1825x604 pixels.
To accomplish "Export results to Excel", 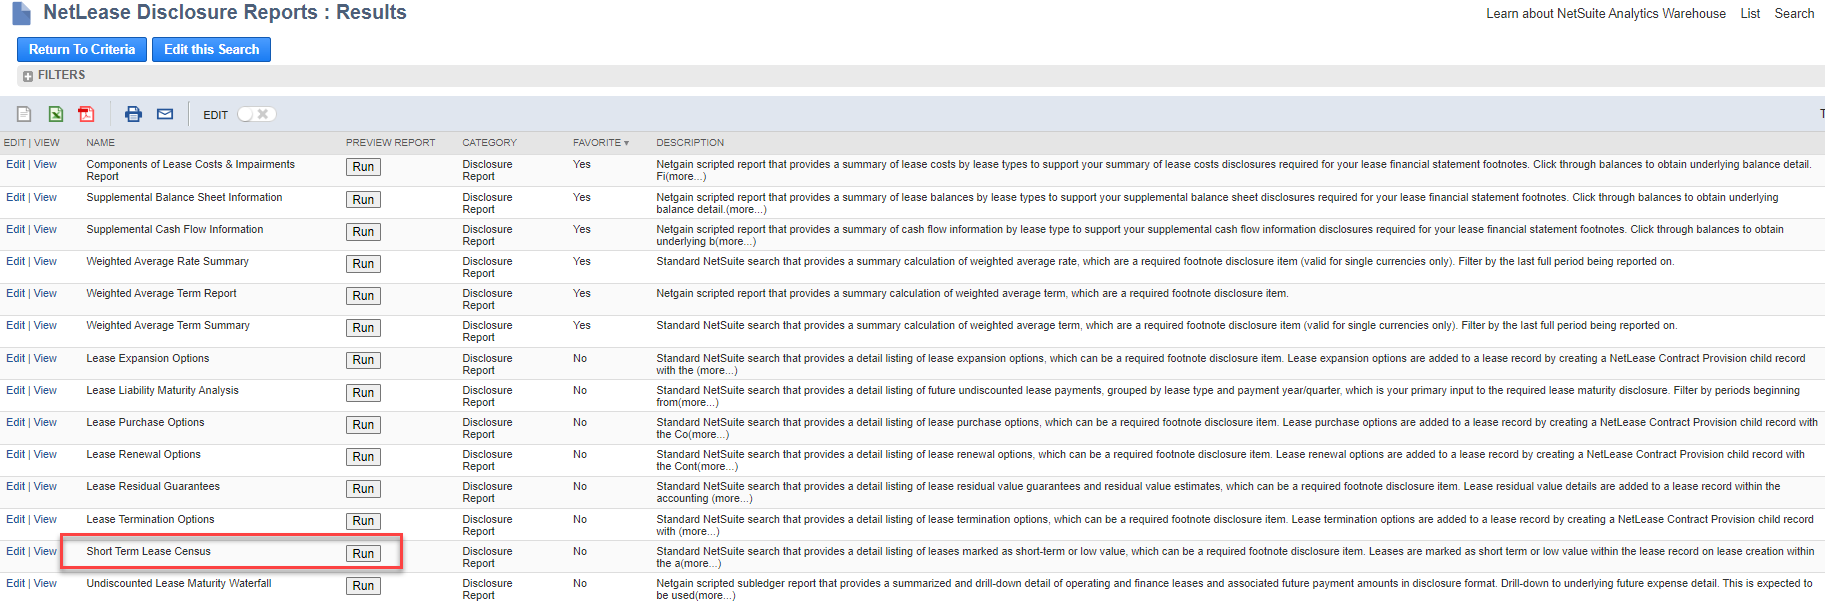I will [56, 114].
